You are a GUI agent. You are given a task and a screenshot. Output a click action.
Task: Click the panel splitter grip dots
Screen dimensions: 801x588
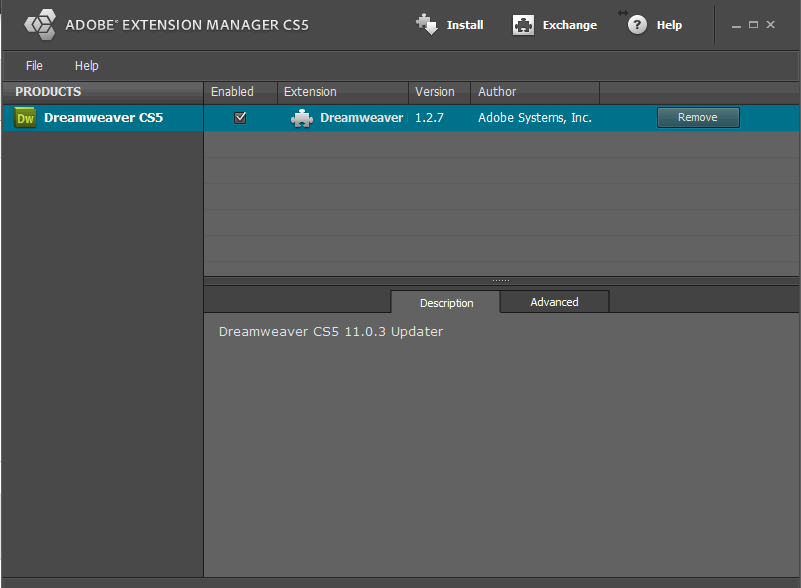pos(501,280)
